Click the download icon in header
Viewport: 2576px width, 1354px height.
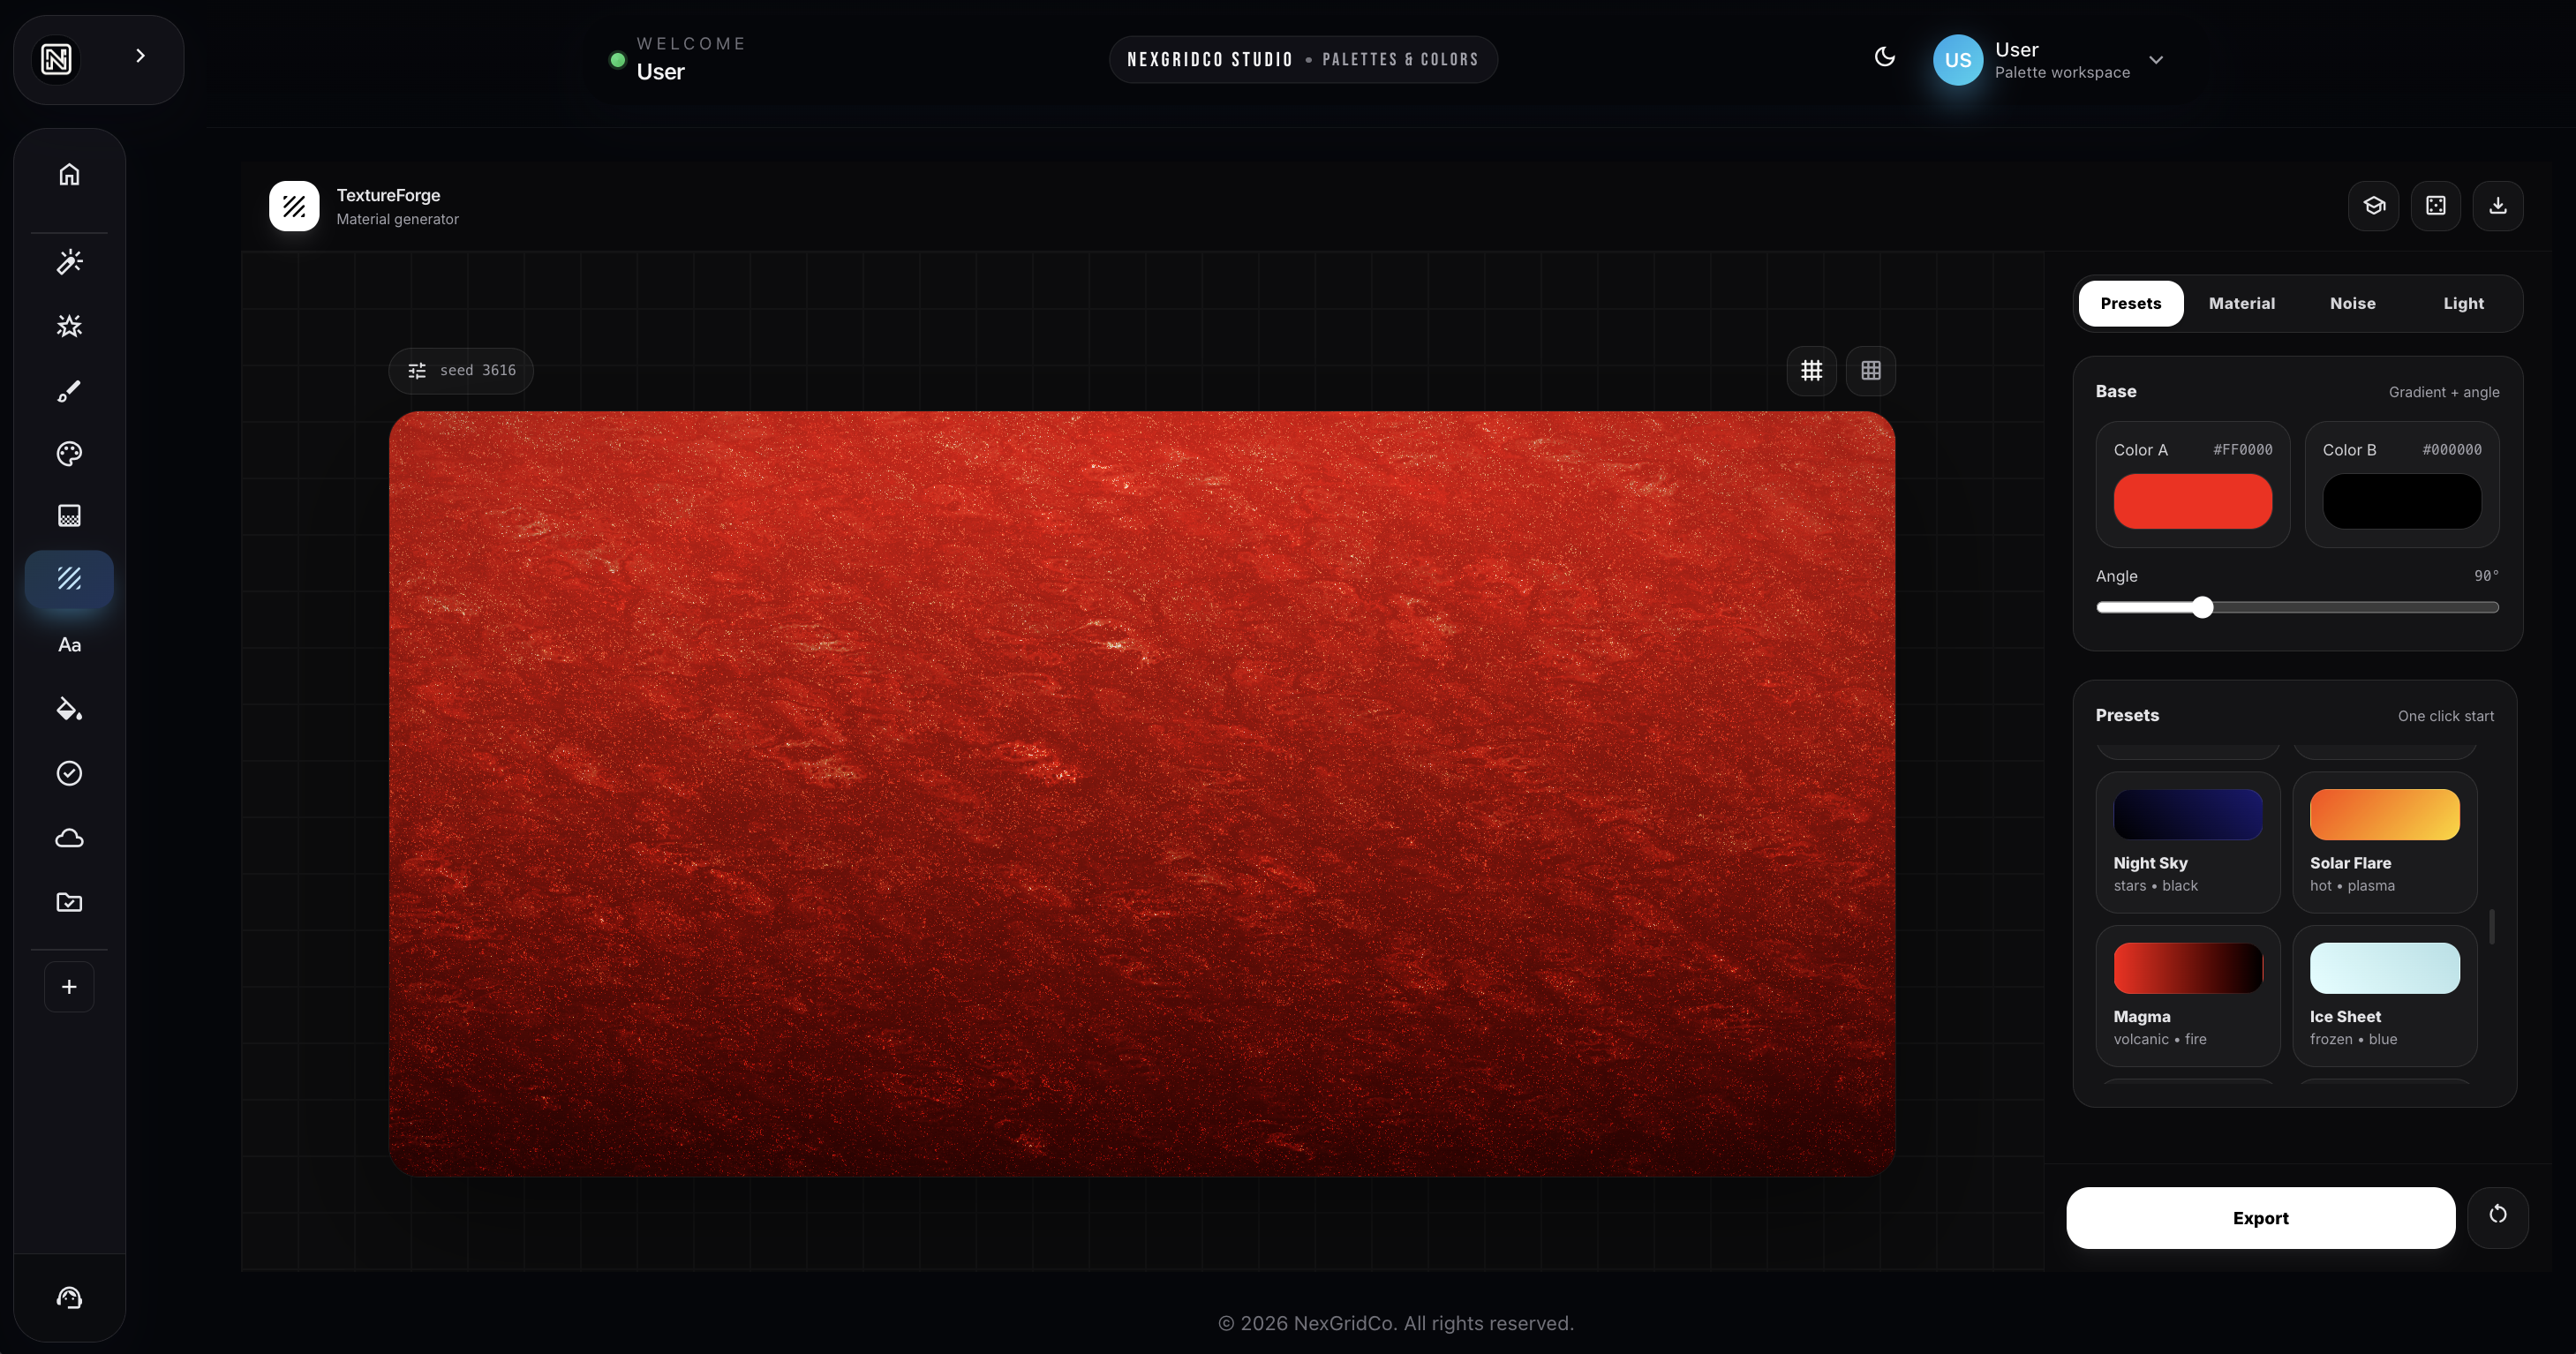pos(2497,206)
